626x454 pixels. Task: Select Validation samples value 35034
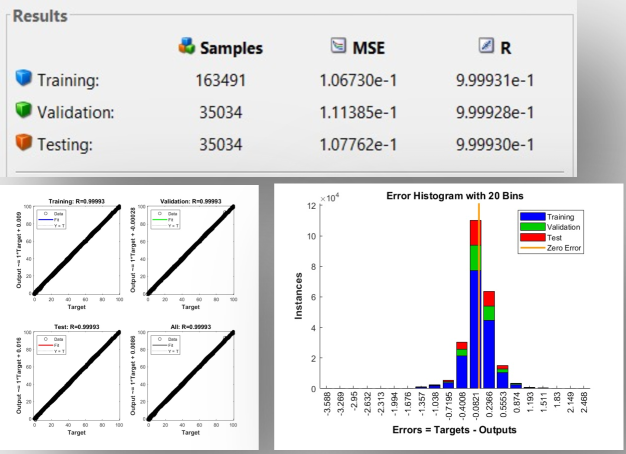point(220,113)
